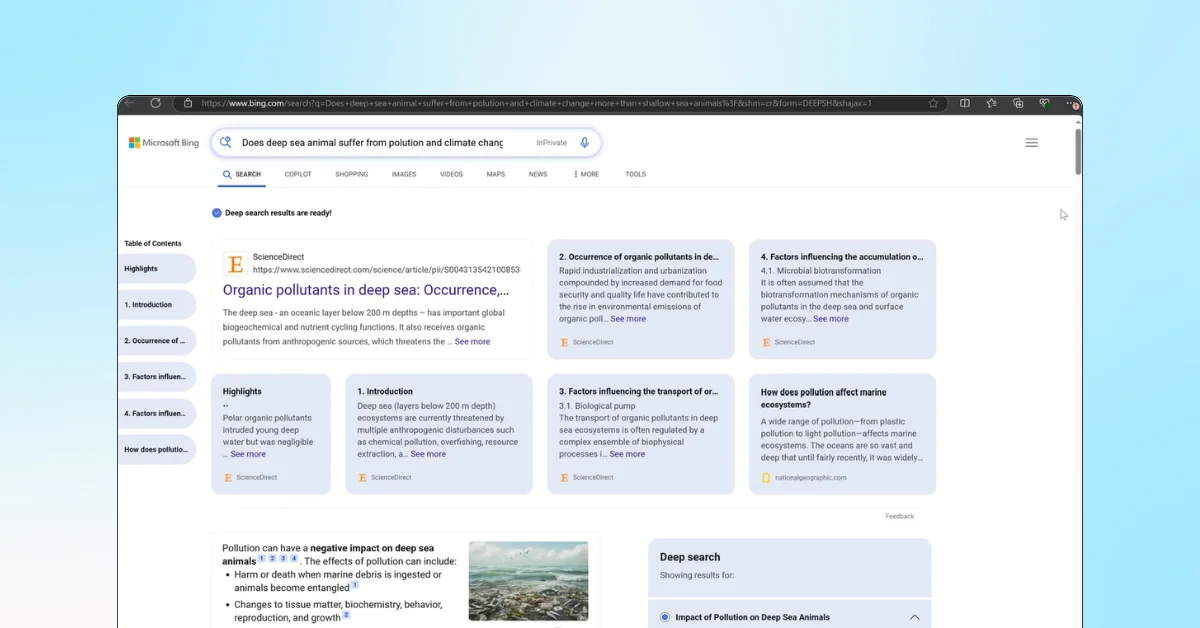Viewport: 1200px width, 628px height.
Task: Click See more in Introduction card
Action: 428,454
